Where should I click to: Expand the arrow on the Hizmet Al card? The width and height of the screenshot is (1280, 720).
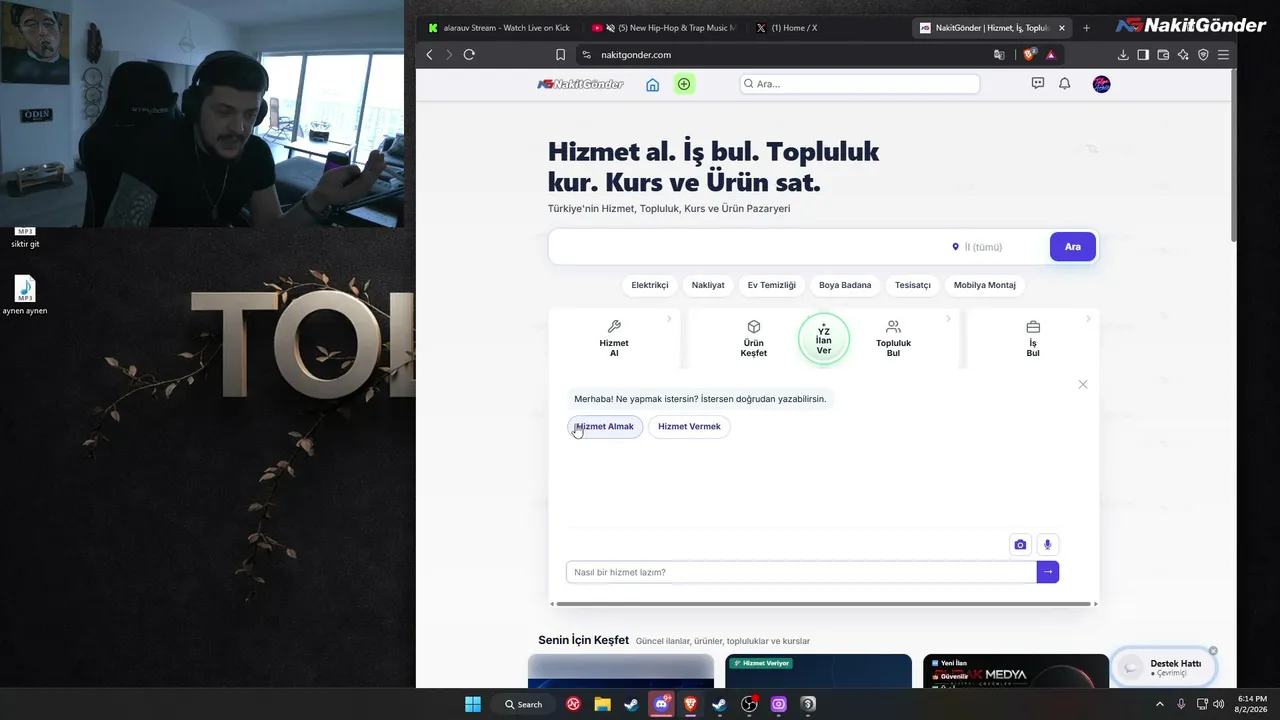coord(669,319)
